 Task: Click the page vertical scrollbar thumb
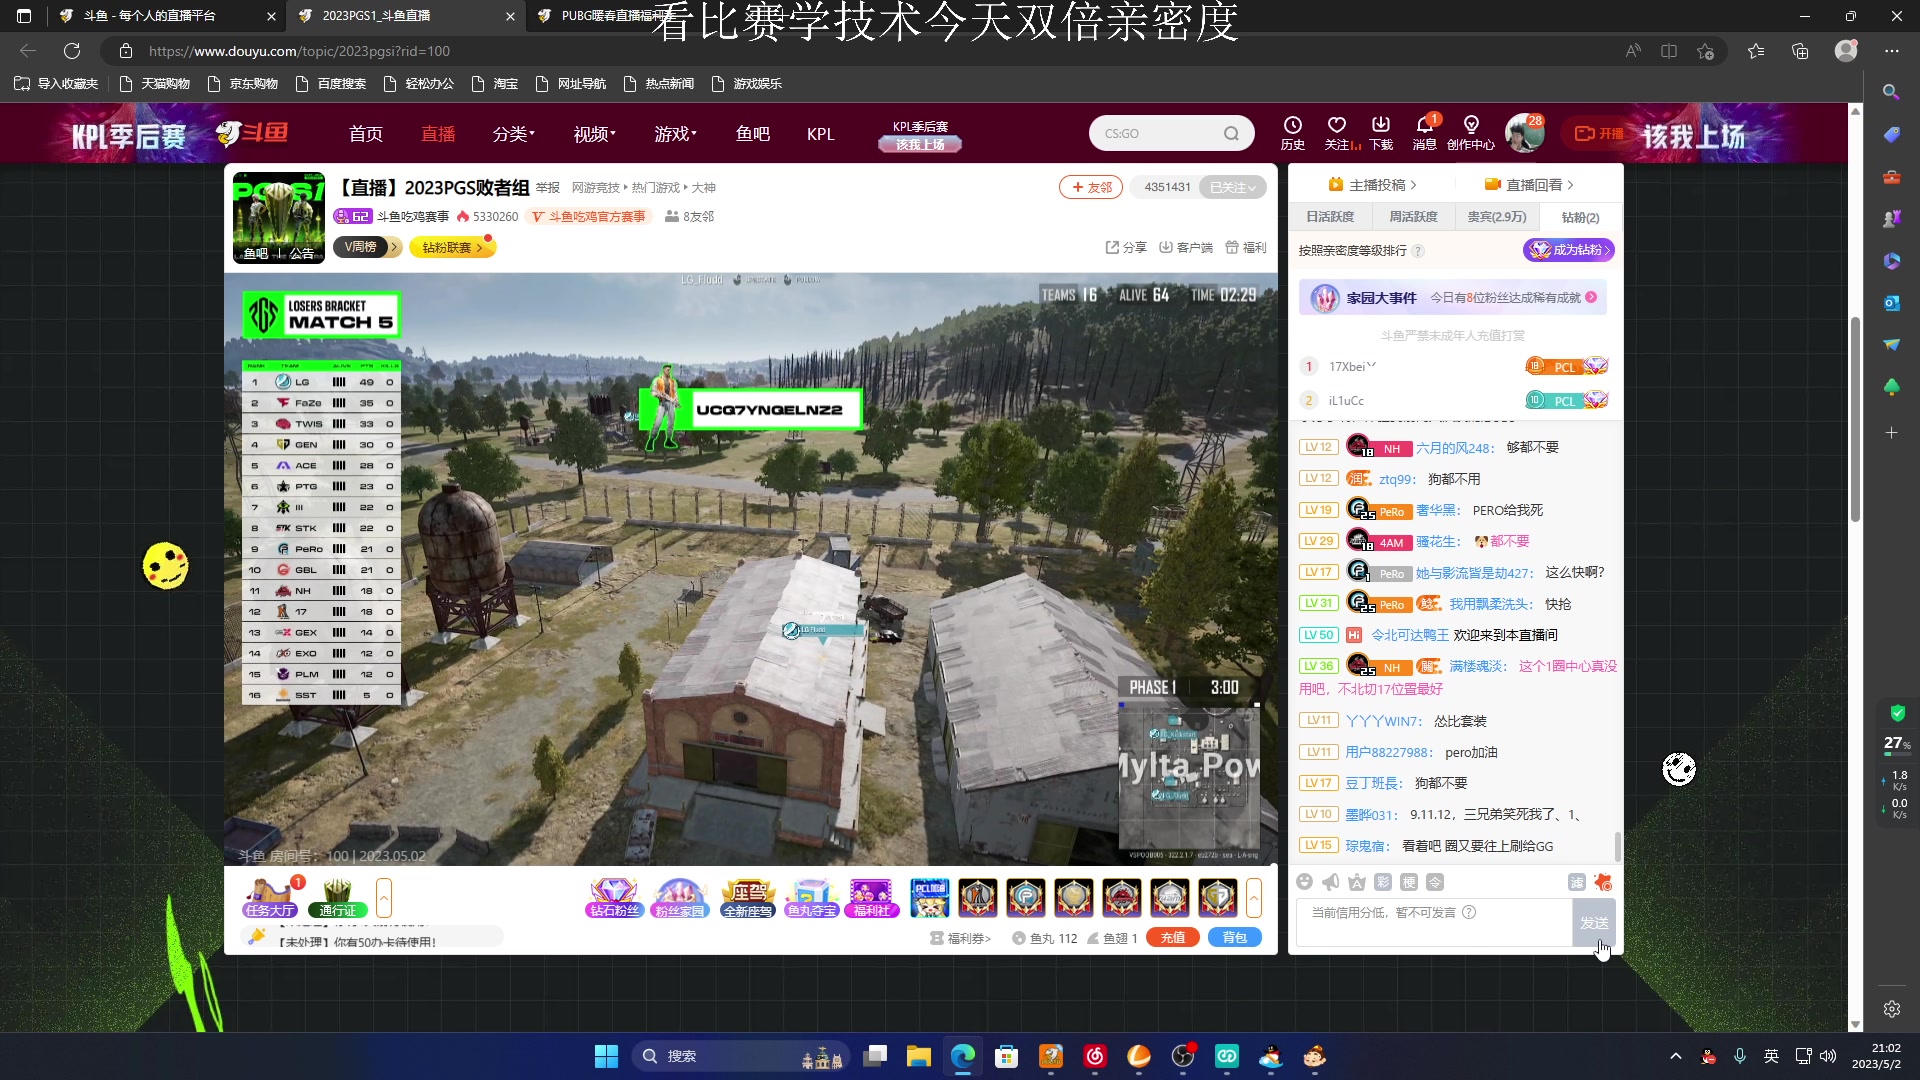pos(1855,420)
